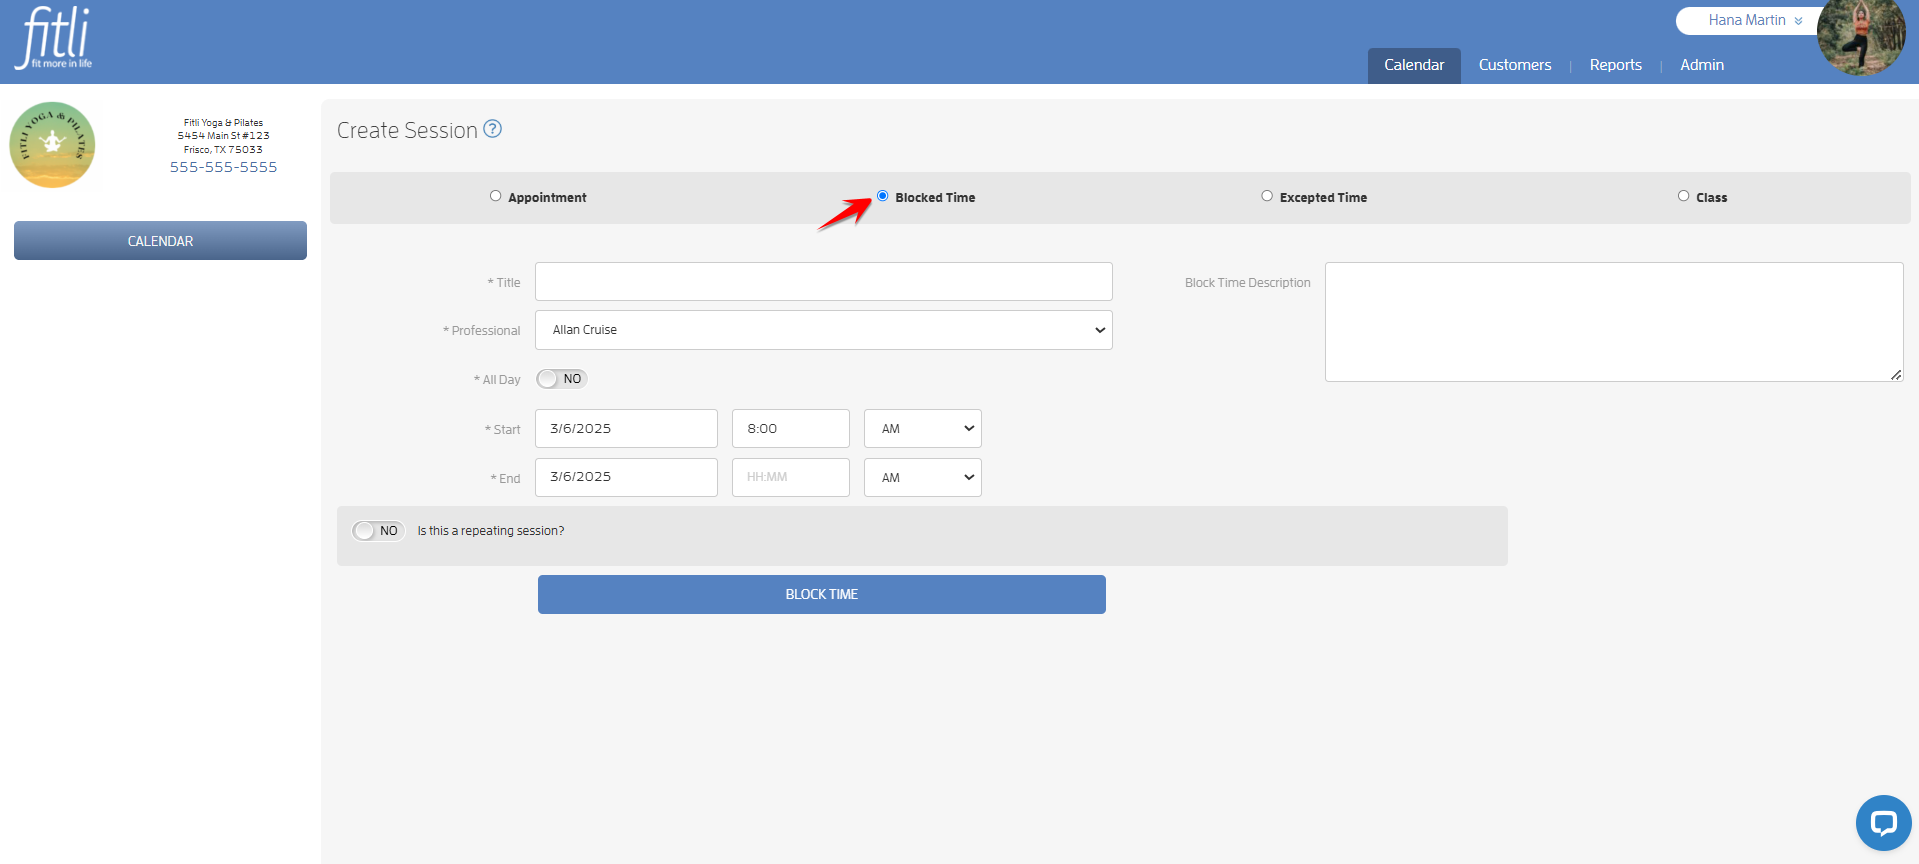Image resolution: width=1919 pixels, height=864 pixels.
Task: Open the Reports tab
Action: (x=1615, y=65)
